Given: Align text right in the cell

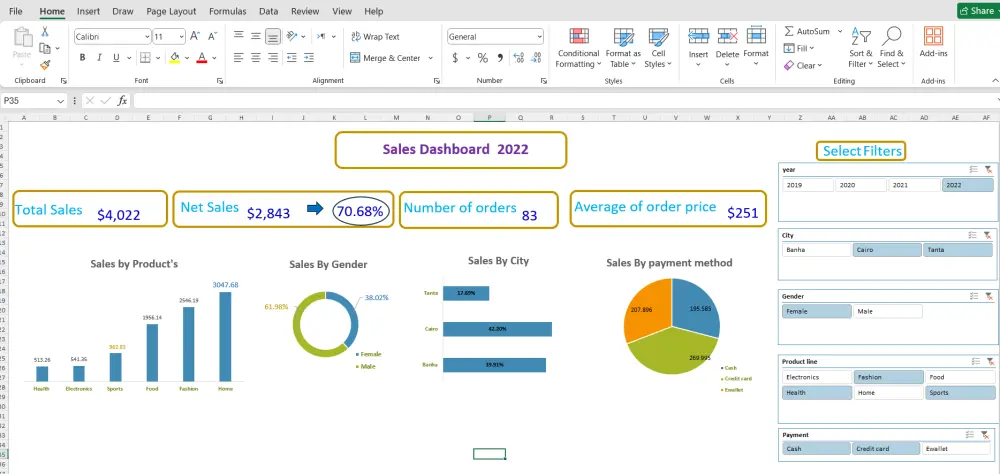Looking at the screenshot, I should coord(273,58).
